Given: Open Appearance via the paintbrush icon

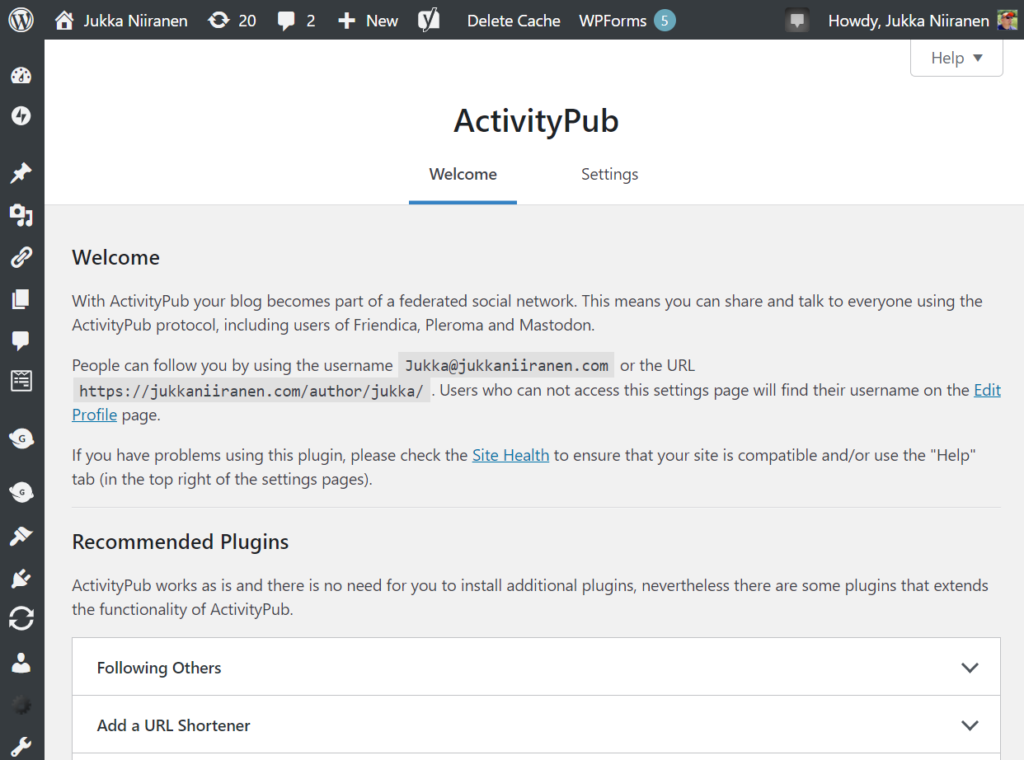Looking at the screenshot, I should coord(21,535).
